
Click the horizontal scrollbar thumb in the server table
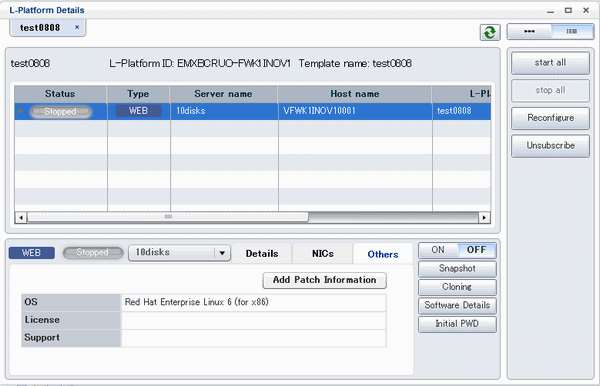[x=168, y=217]
